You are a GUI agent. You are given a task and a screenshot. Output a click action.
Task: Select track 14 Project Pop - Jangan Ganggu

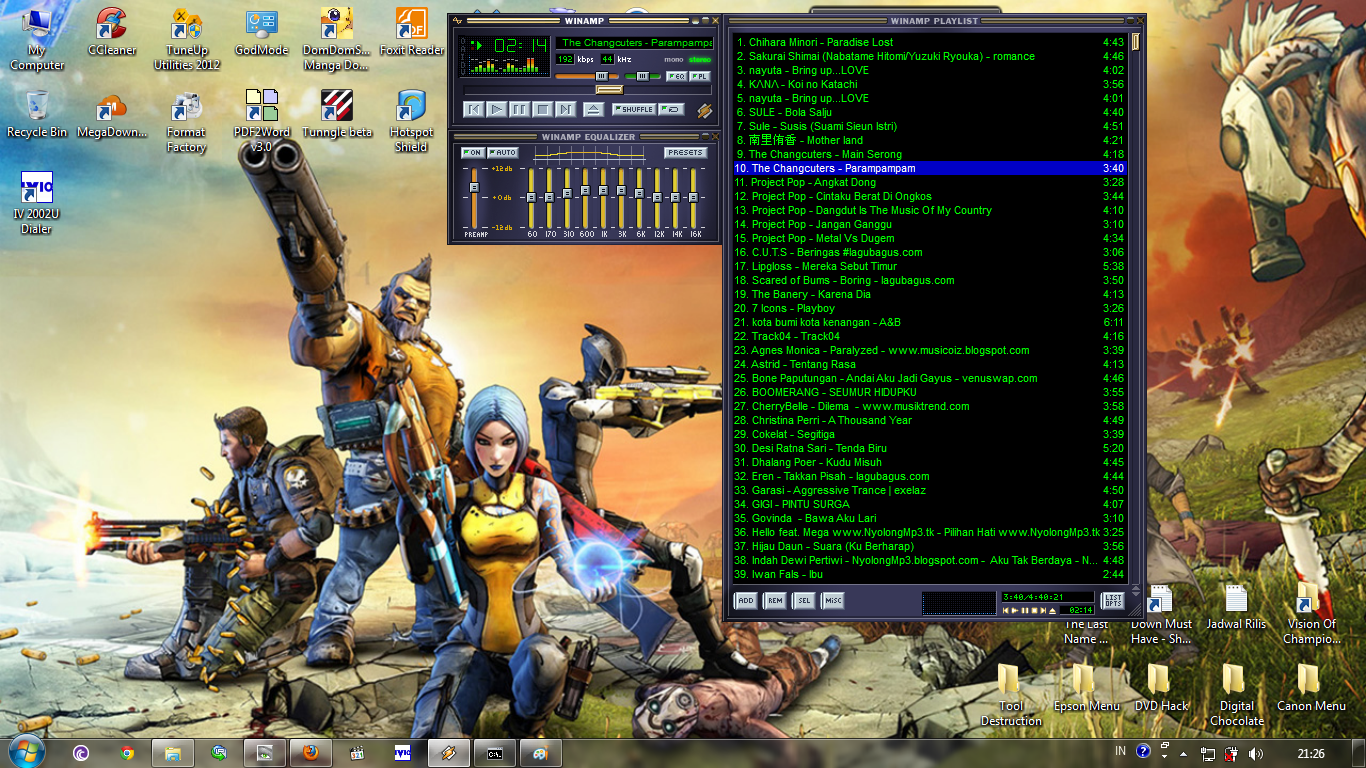(x=929, y=224)
